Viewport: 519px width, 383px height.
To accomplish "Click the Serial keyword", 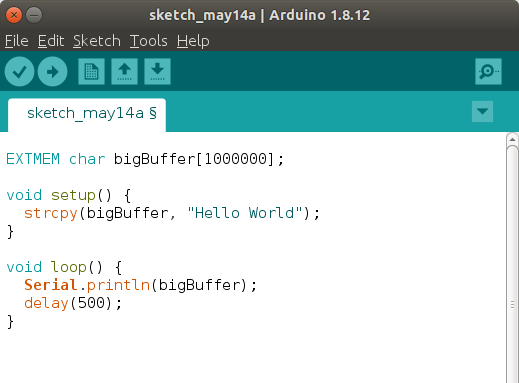I will [51, 285].
